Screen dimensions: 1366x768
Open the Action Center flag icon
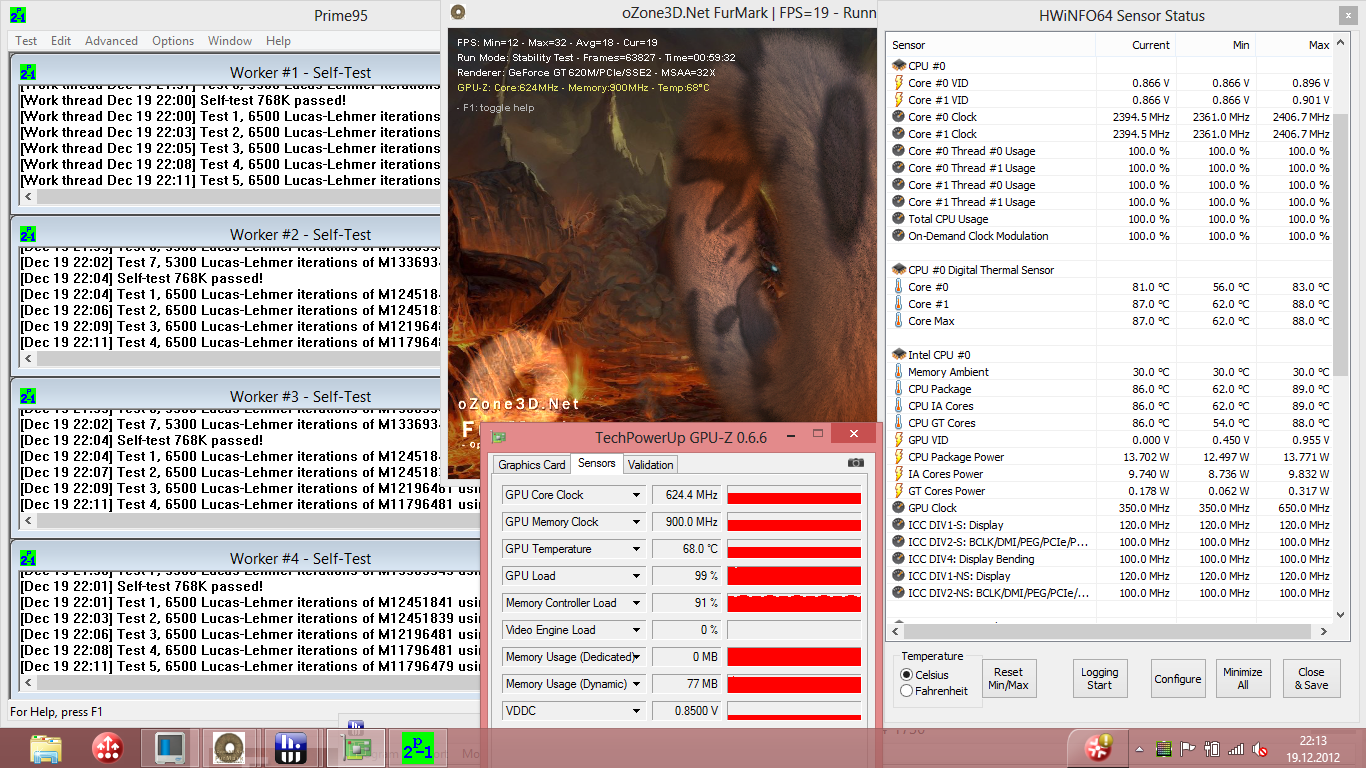[1188, 749]
